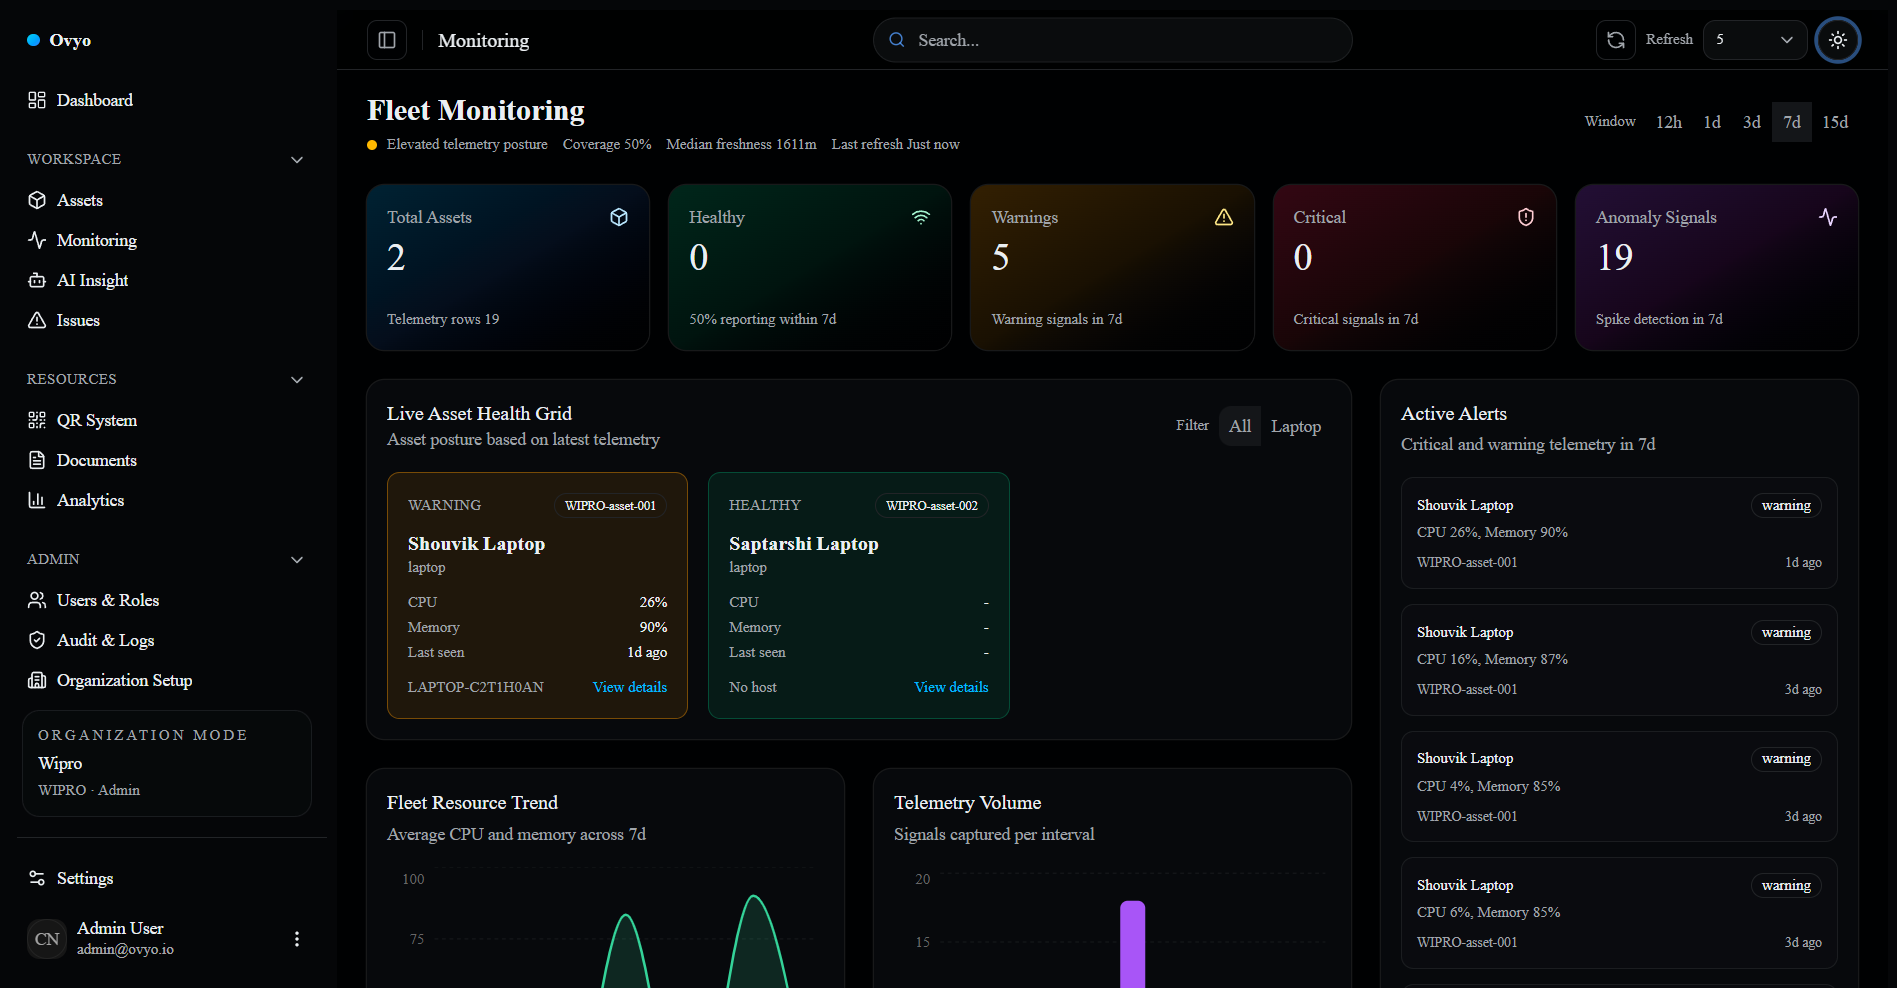Click the Total Assets cube icon
Image resolution: width=1897 pixels, height=988 pixels.
tap(619, 217)
